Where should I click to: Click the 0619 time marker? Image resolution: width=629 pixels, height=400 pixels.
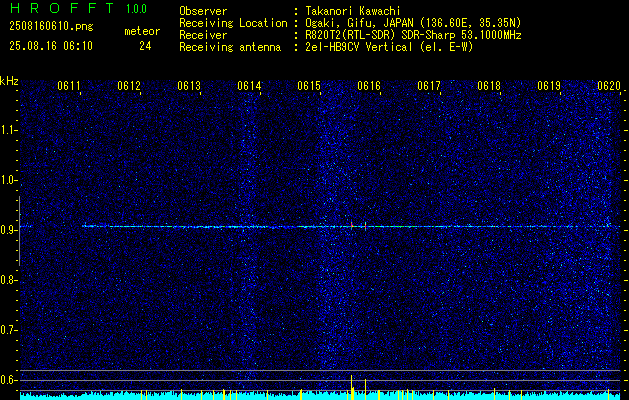(549, 86)
